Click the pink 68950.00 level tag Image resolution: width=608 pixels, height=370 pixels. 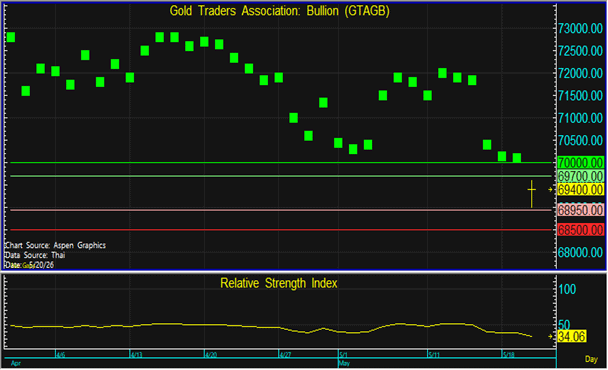pos(580,210)
